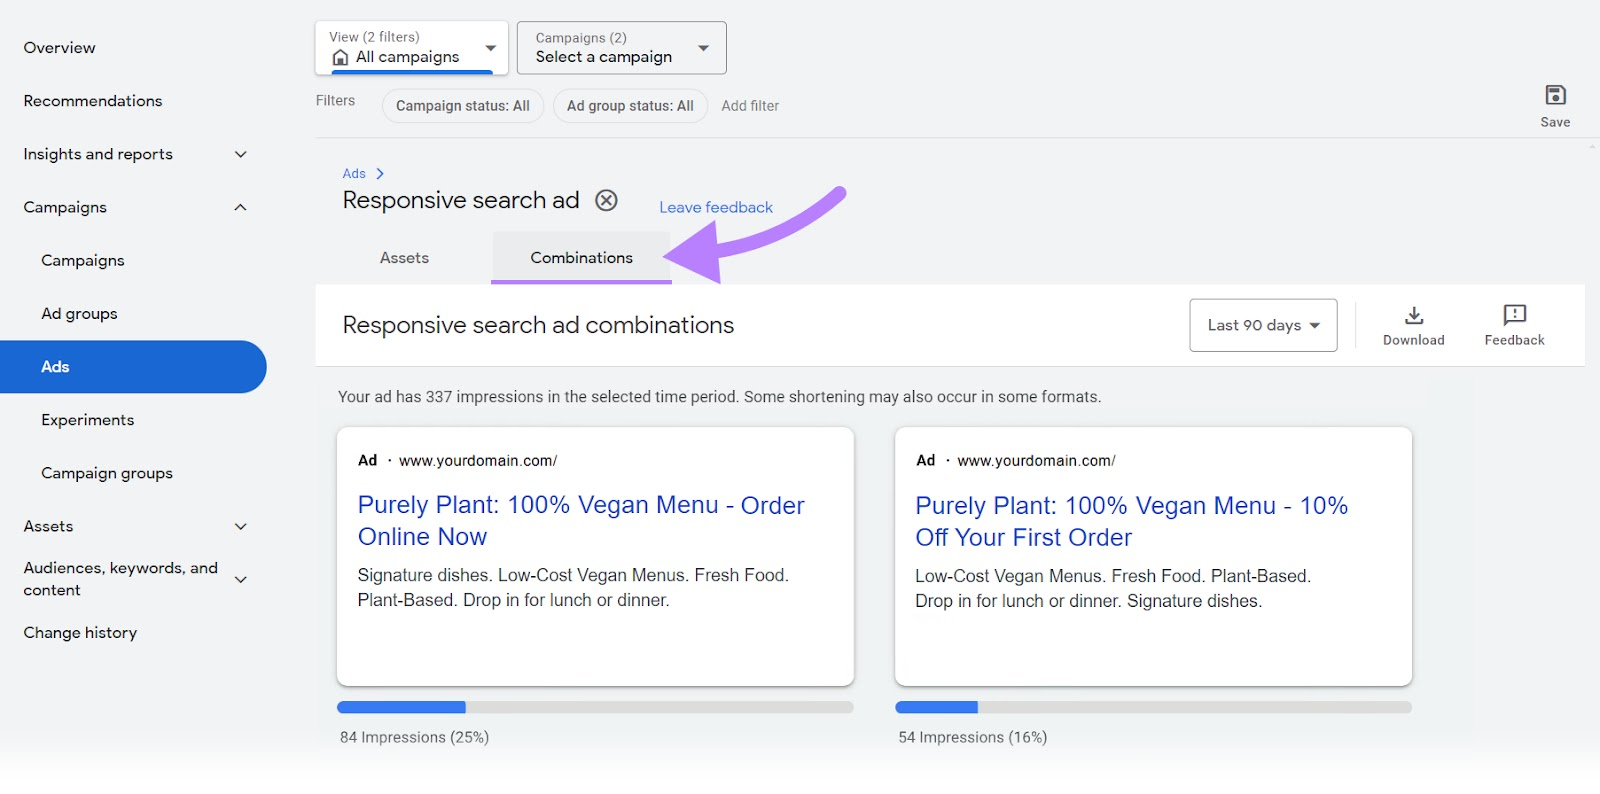Open the Campaign status: All filter
The width and height of the screenshot is (1600, 794).
point(462,105)
